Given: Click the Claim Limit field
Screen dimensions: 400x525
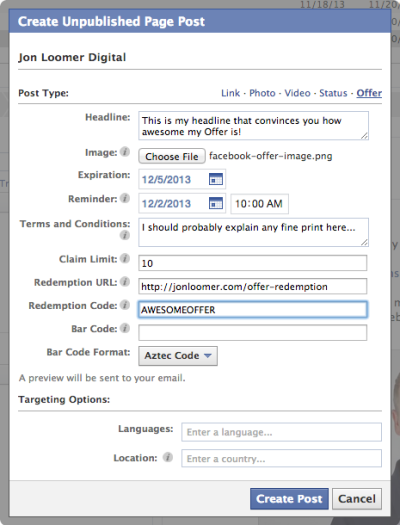Looking at the screenshot, I should click(x=253, y=263).
